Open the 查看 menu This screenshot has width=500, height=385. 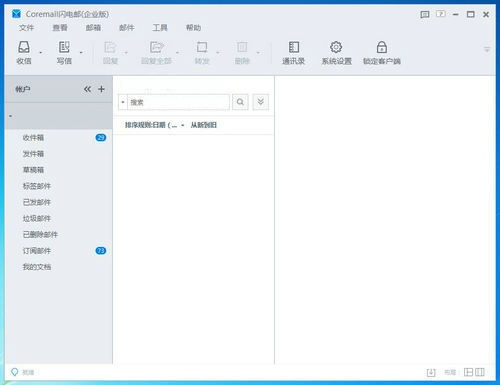point(60,28)
